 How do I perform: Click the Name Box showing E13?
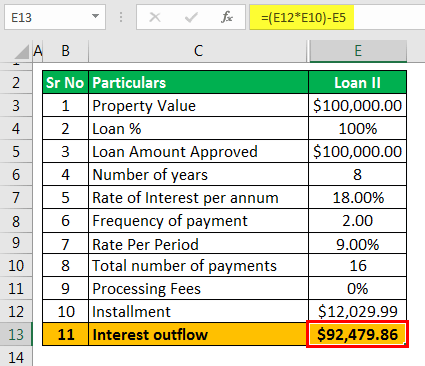pyautogui.click(x=55, y=17)
